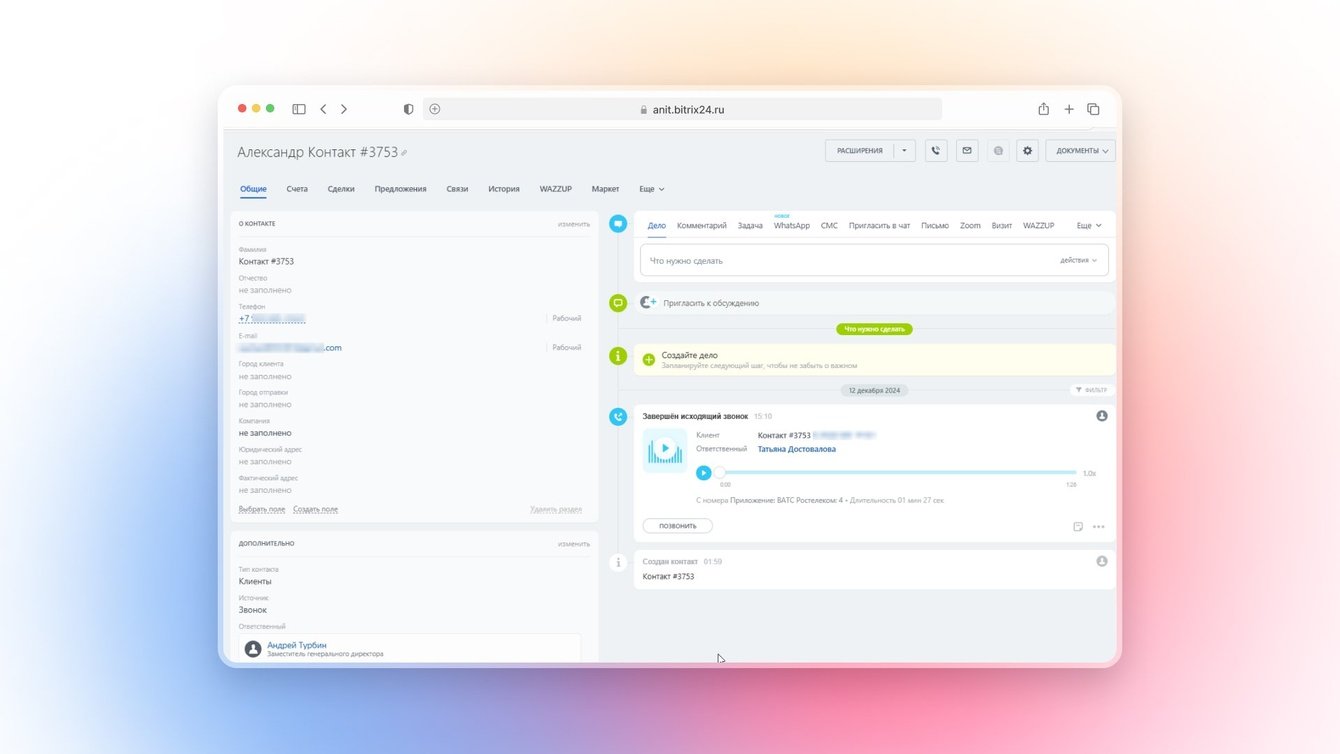Click the РАСШИРЕНИЯ button

point(859,151)
